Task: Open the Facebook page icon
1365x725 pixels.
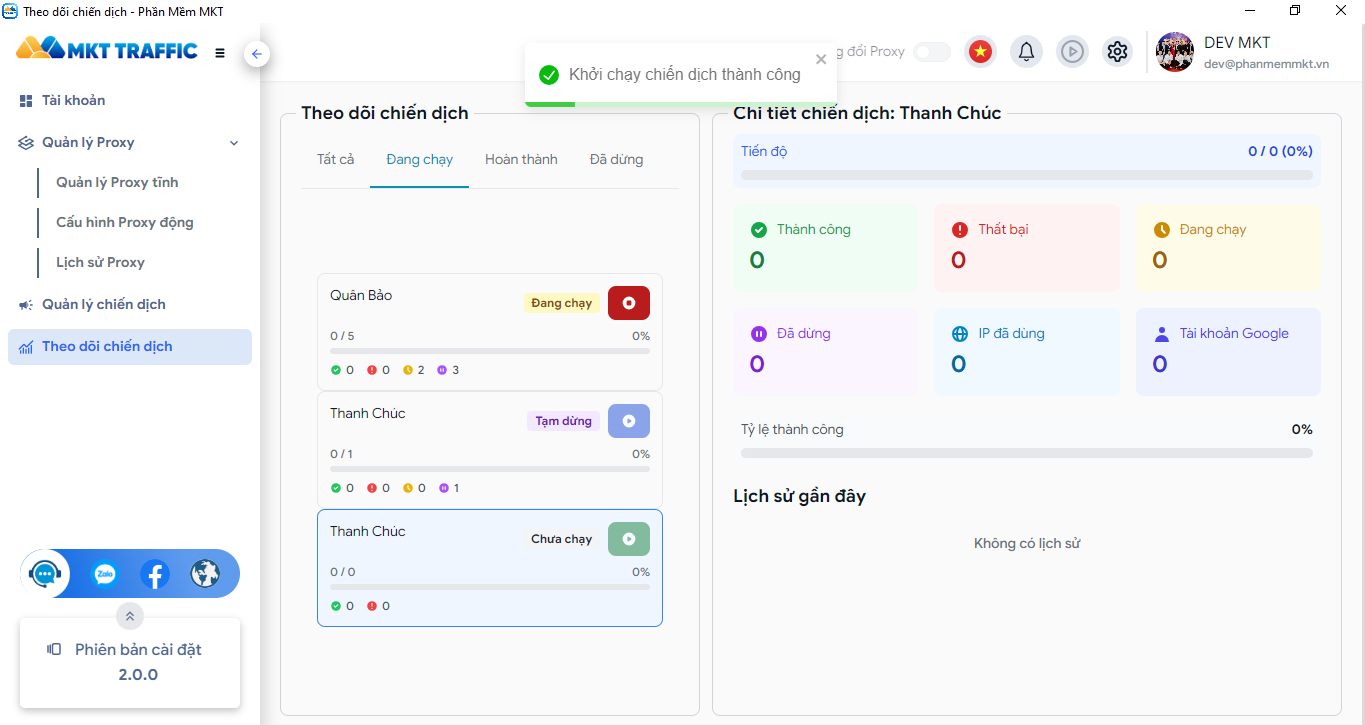Action: point(155,573)
